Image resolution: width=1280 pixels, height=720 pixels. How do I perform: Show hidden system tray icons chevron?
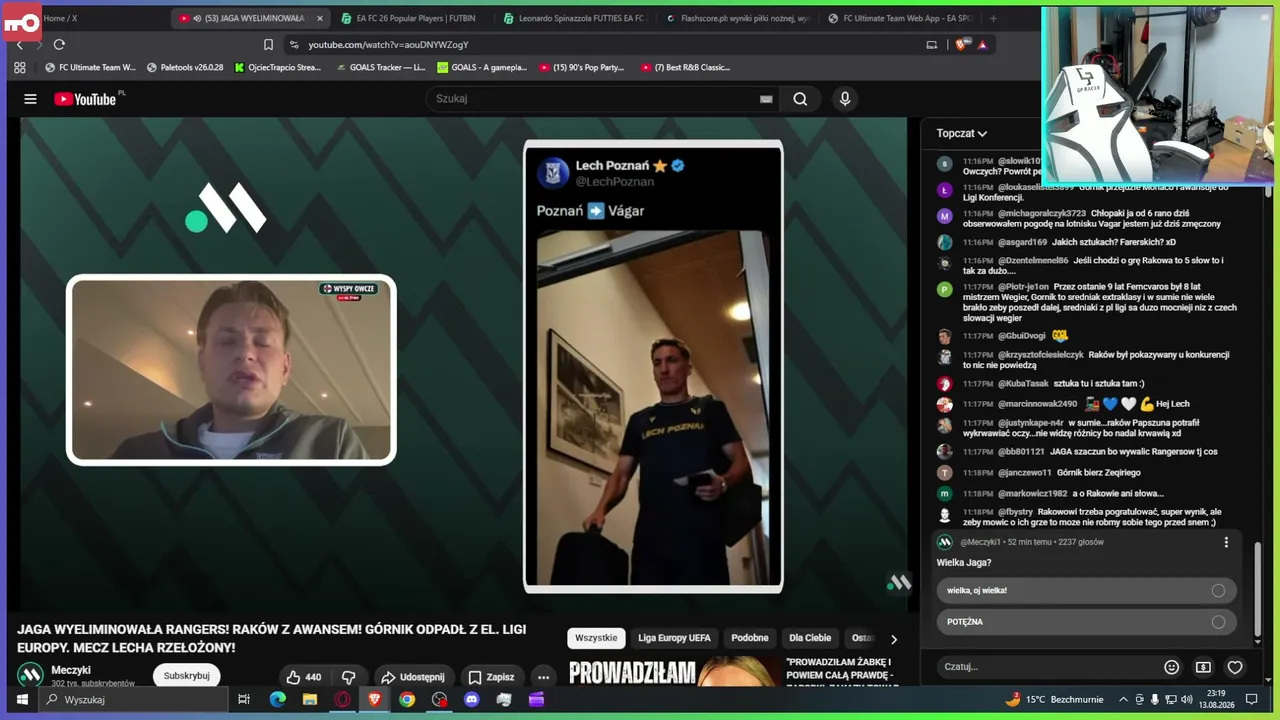pos(1123,700)
